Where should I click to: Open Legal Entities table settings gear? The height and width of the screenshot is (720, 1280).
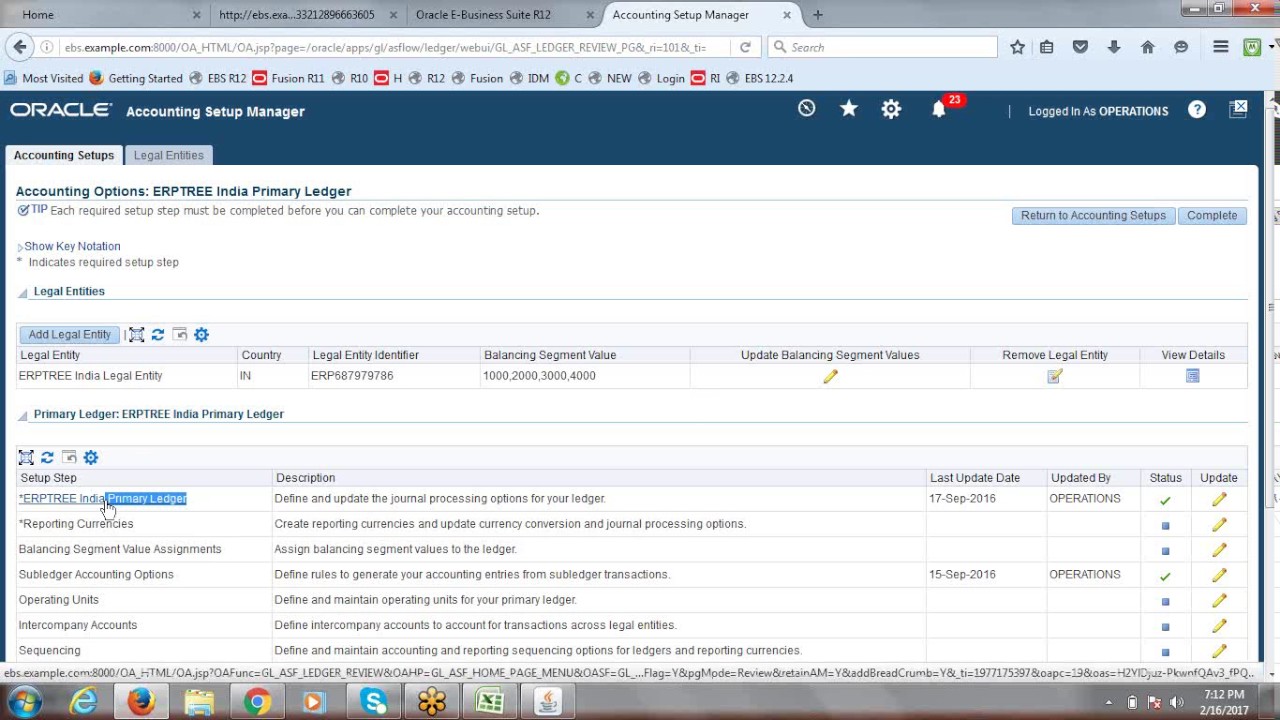pyautogui.click(x=201, y=335)
